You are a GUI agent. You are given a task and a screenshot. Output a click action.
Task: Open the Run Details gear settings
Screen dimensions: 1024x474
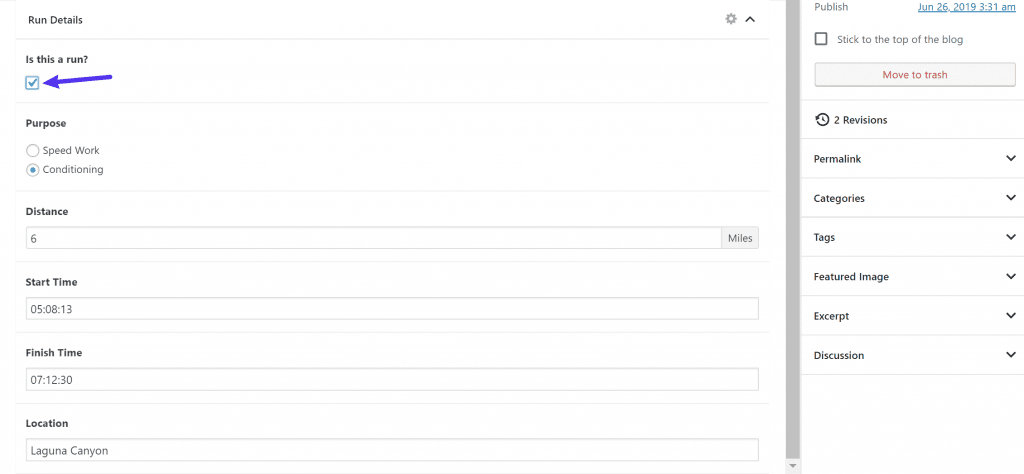pyautogui.click(x=731, y=19)
